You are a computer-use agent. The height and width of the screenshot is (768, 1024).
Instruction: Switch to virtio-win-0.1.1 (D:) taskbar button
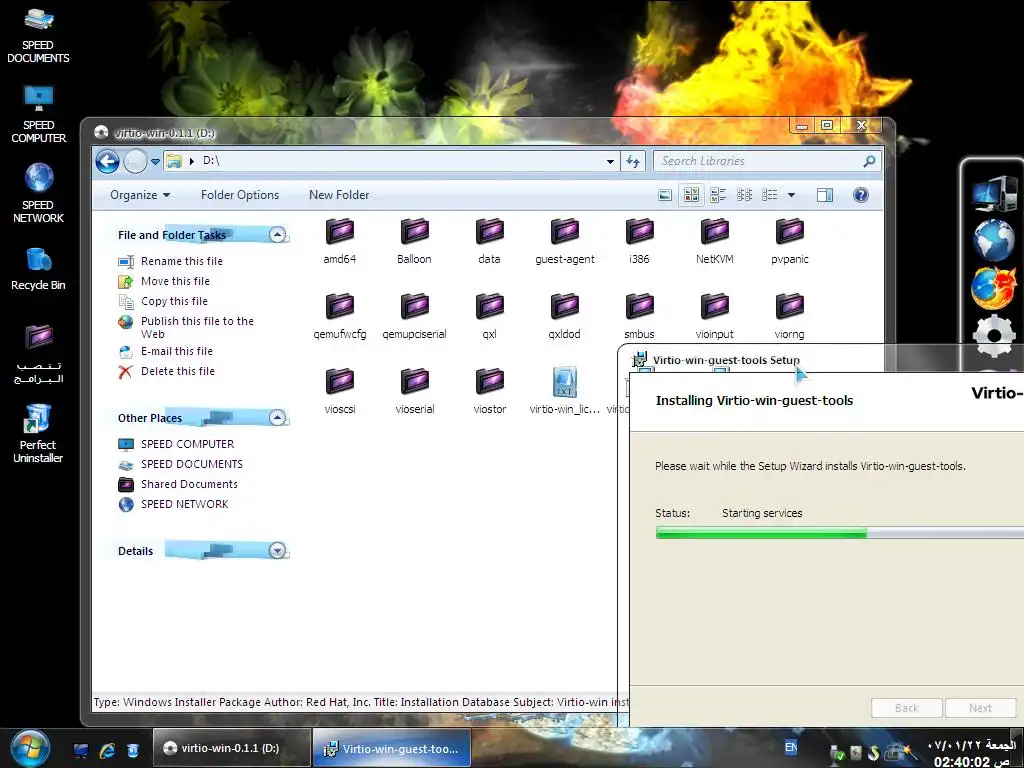tap(231, 748)
